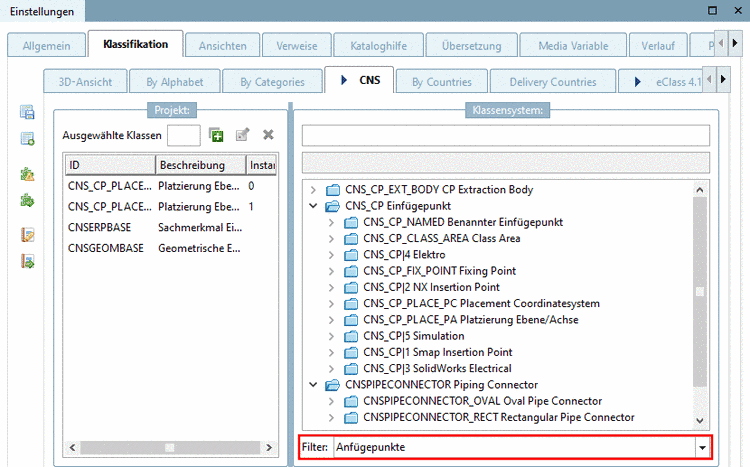Click the second sidebar table-add icon
This screenshot has width=750, height=467.
pyautogui.click(x=27, y=139)
